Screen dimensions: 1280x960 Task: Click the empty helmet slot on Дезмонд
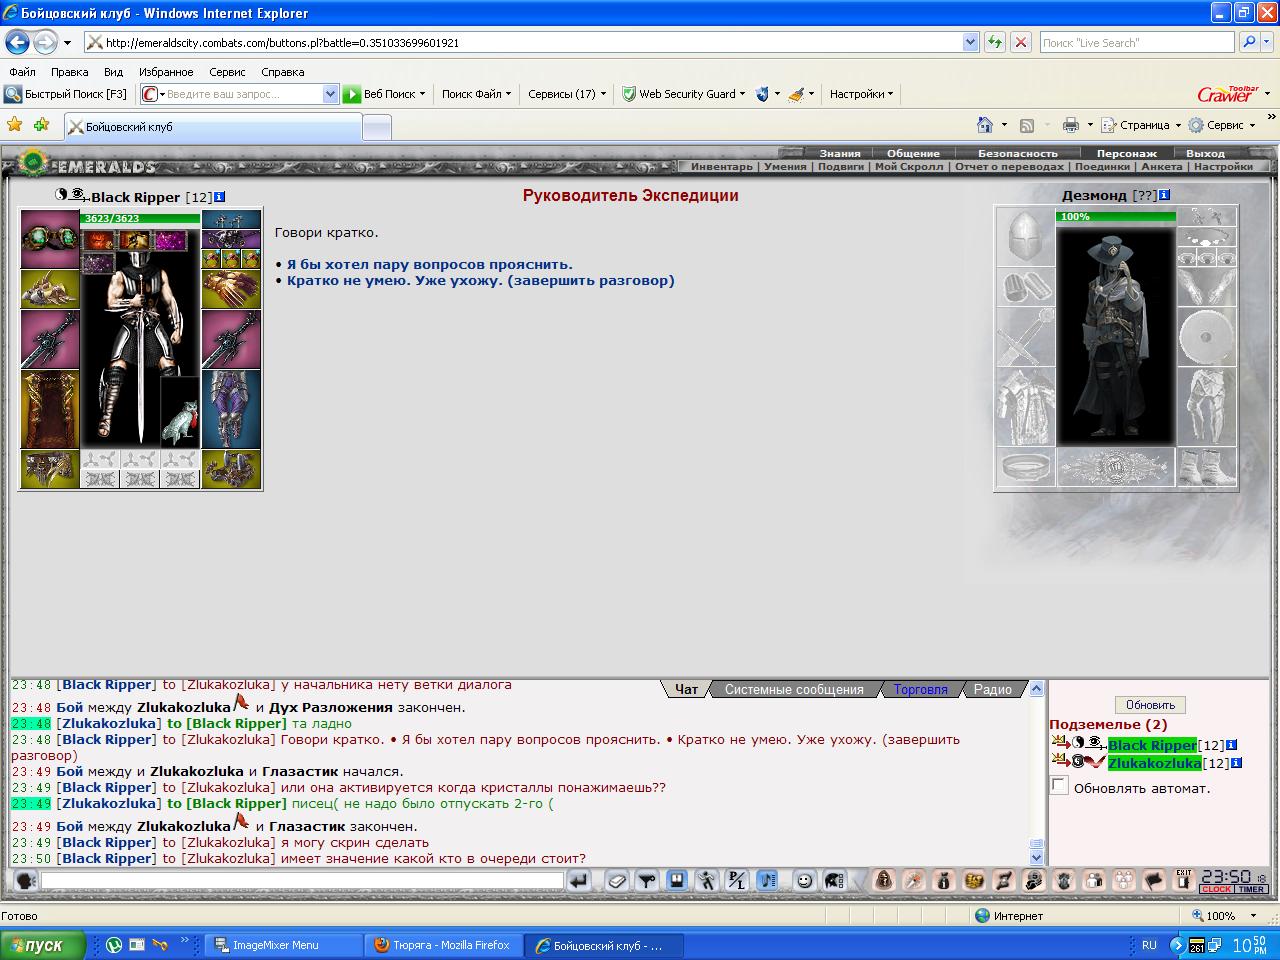(1025, 237)
